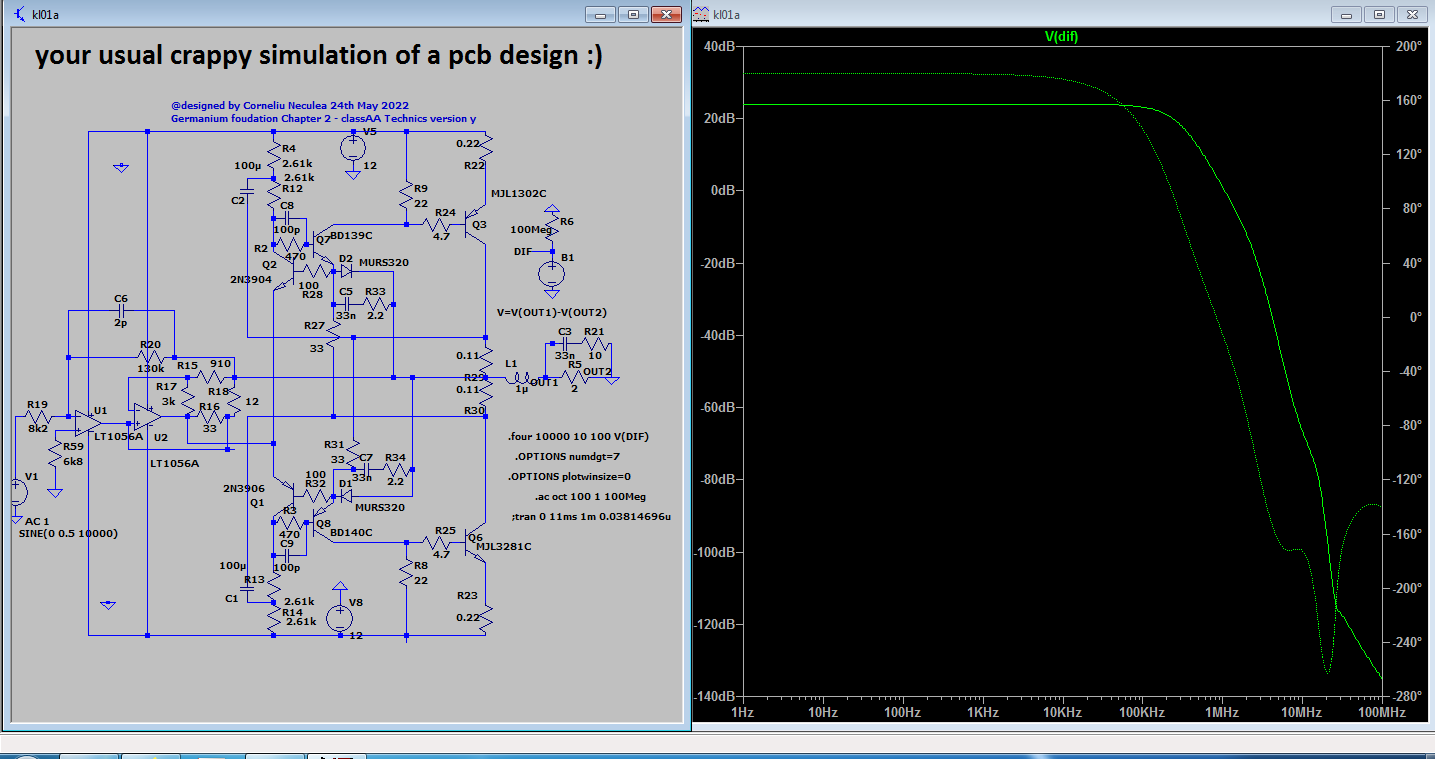Screen dimensions: 1435x759
Task: Click the 'SINE(0 0.5 10000)' source value
Action: point(68,533)
